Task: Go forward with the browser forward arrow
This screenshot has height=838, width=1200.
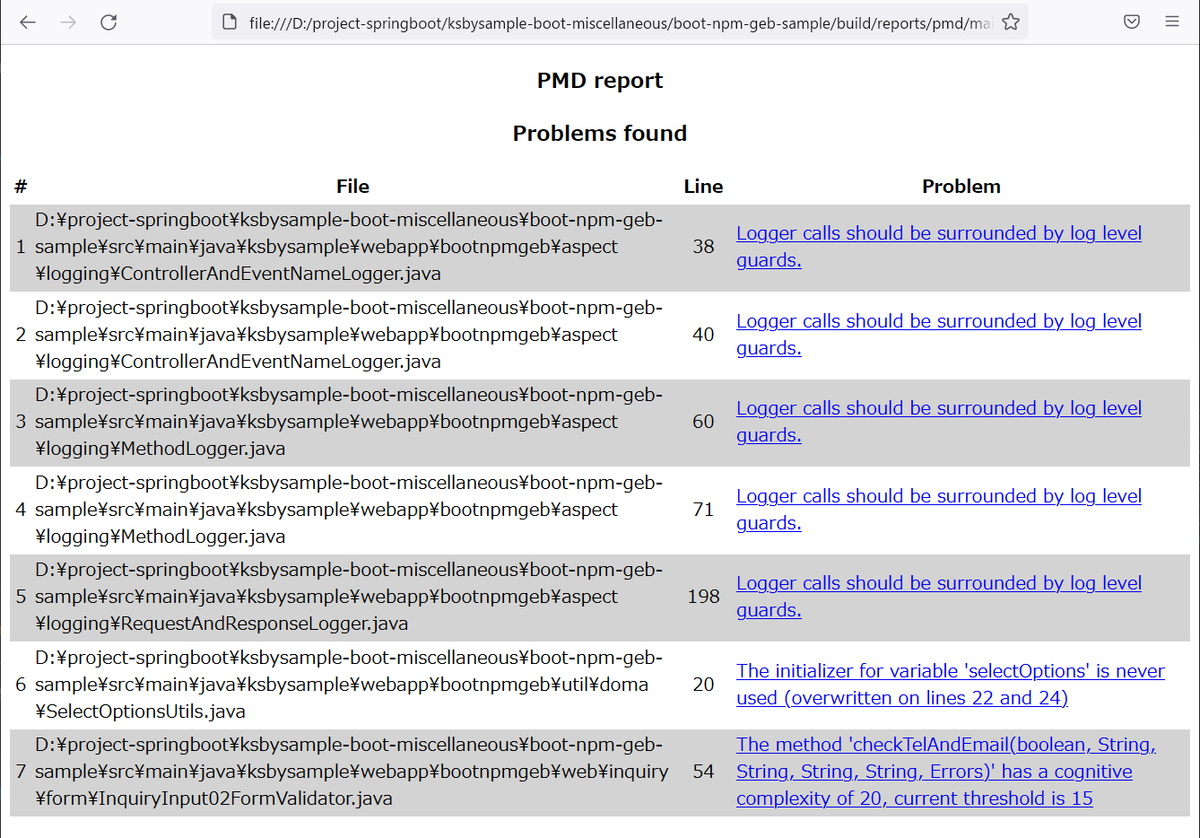Action: (x=68, y=22)
